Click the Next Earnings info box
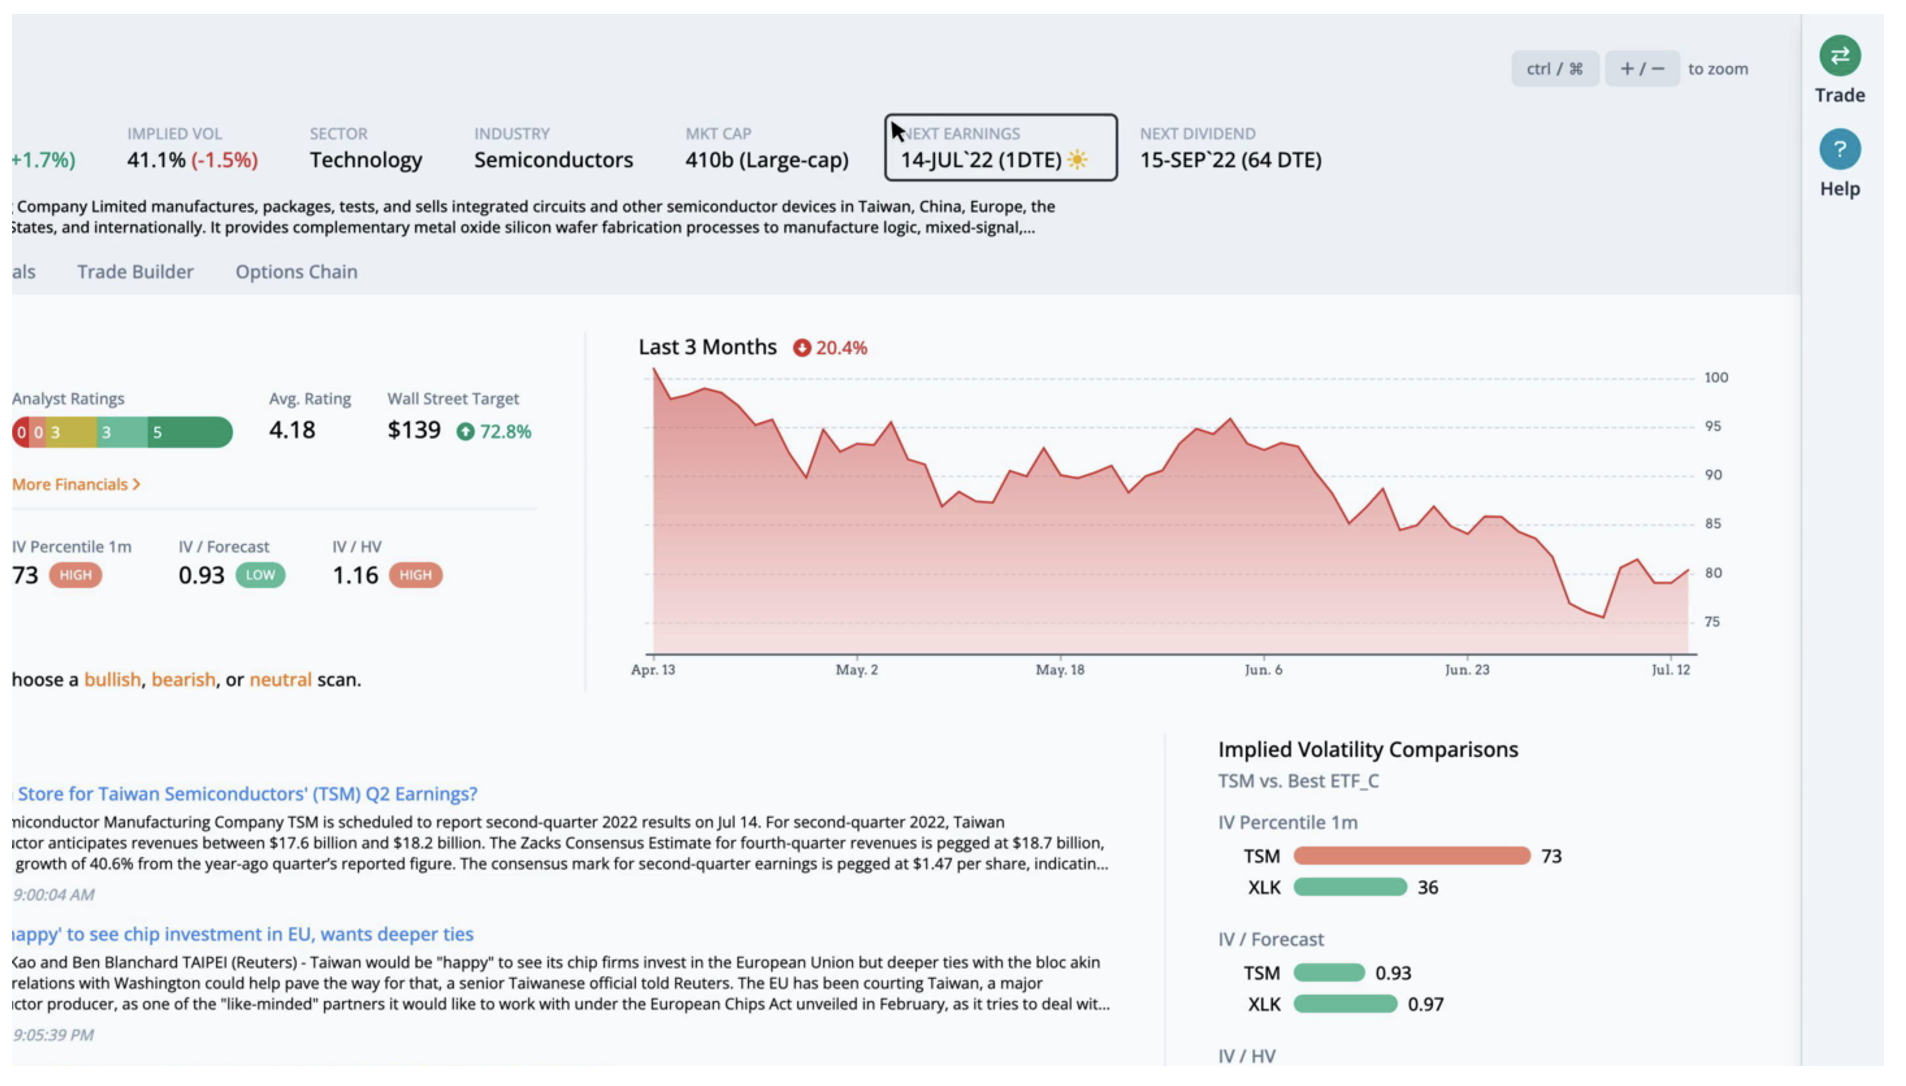This screenshot has height=1086, width=1906. tap(1000, 147)
